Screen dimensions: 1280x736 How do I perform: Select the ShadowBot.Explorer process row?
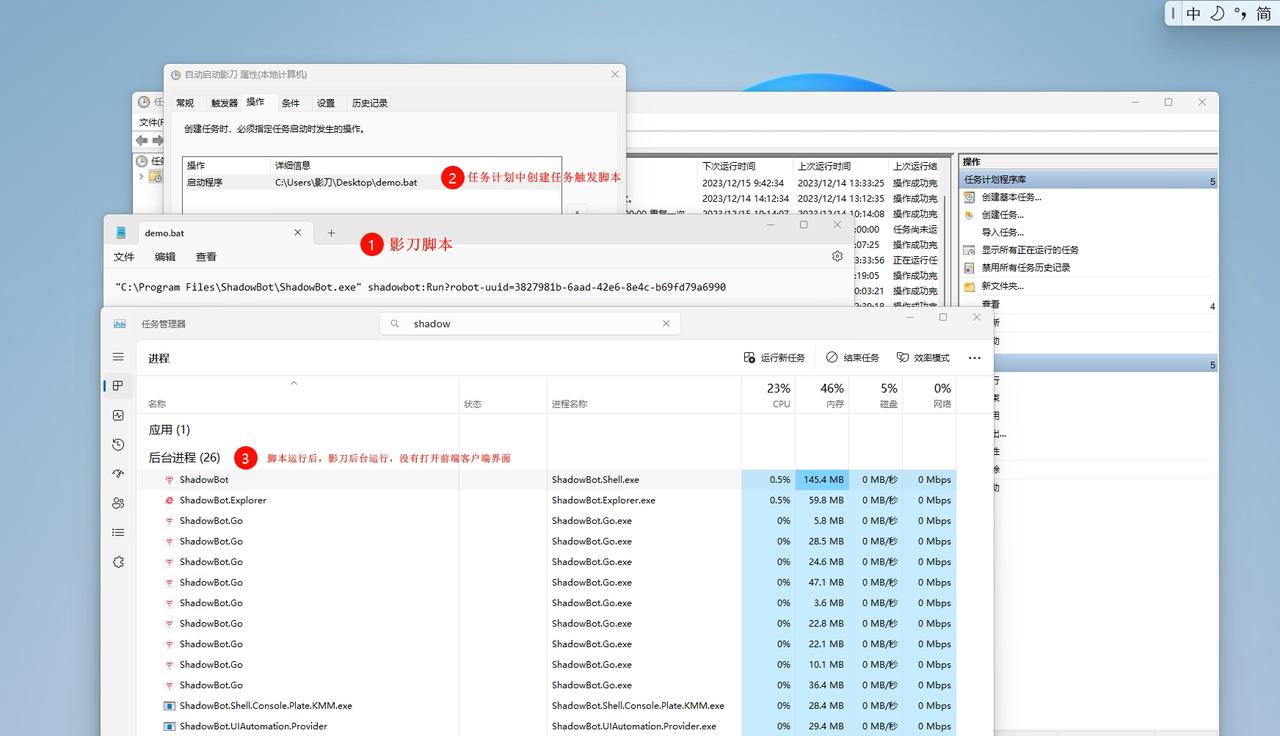[222, 500]
